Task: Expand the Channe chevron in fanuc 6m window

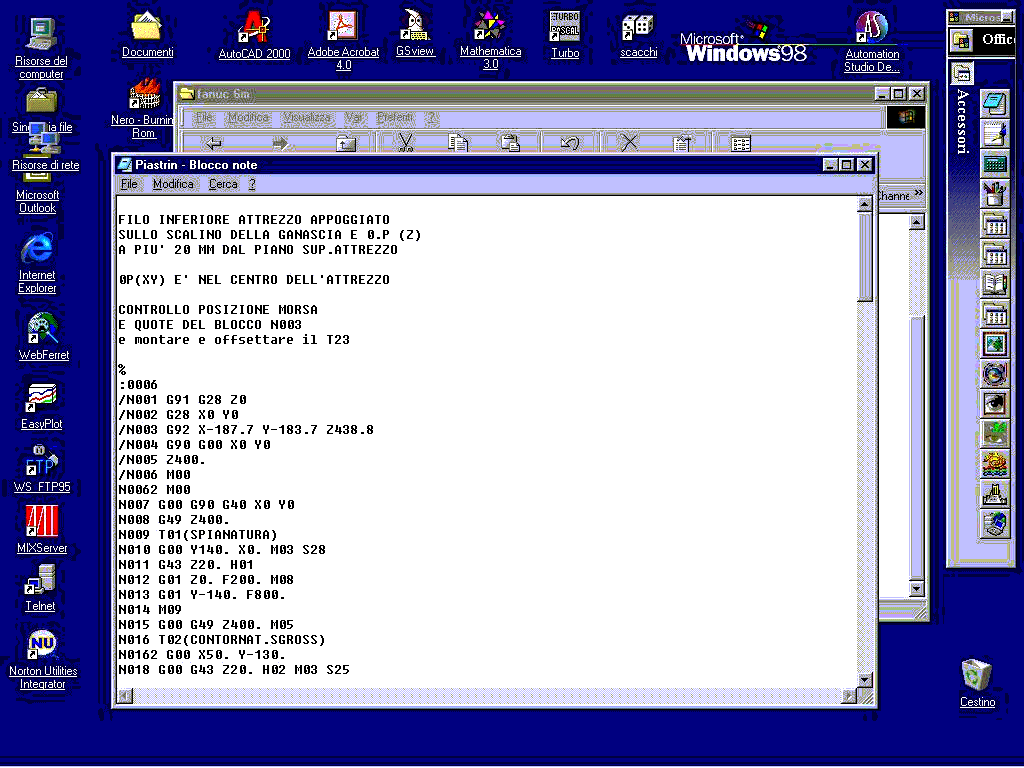Action: click(920, 193)
